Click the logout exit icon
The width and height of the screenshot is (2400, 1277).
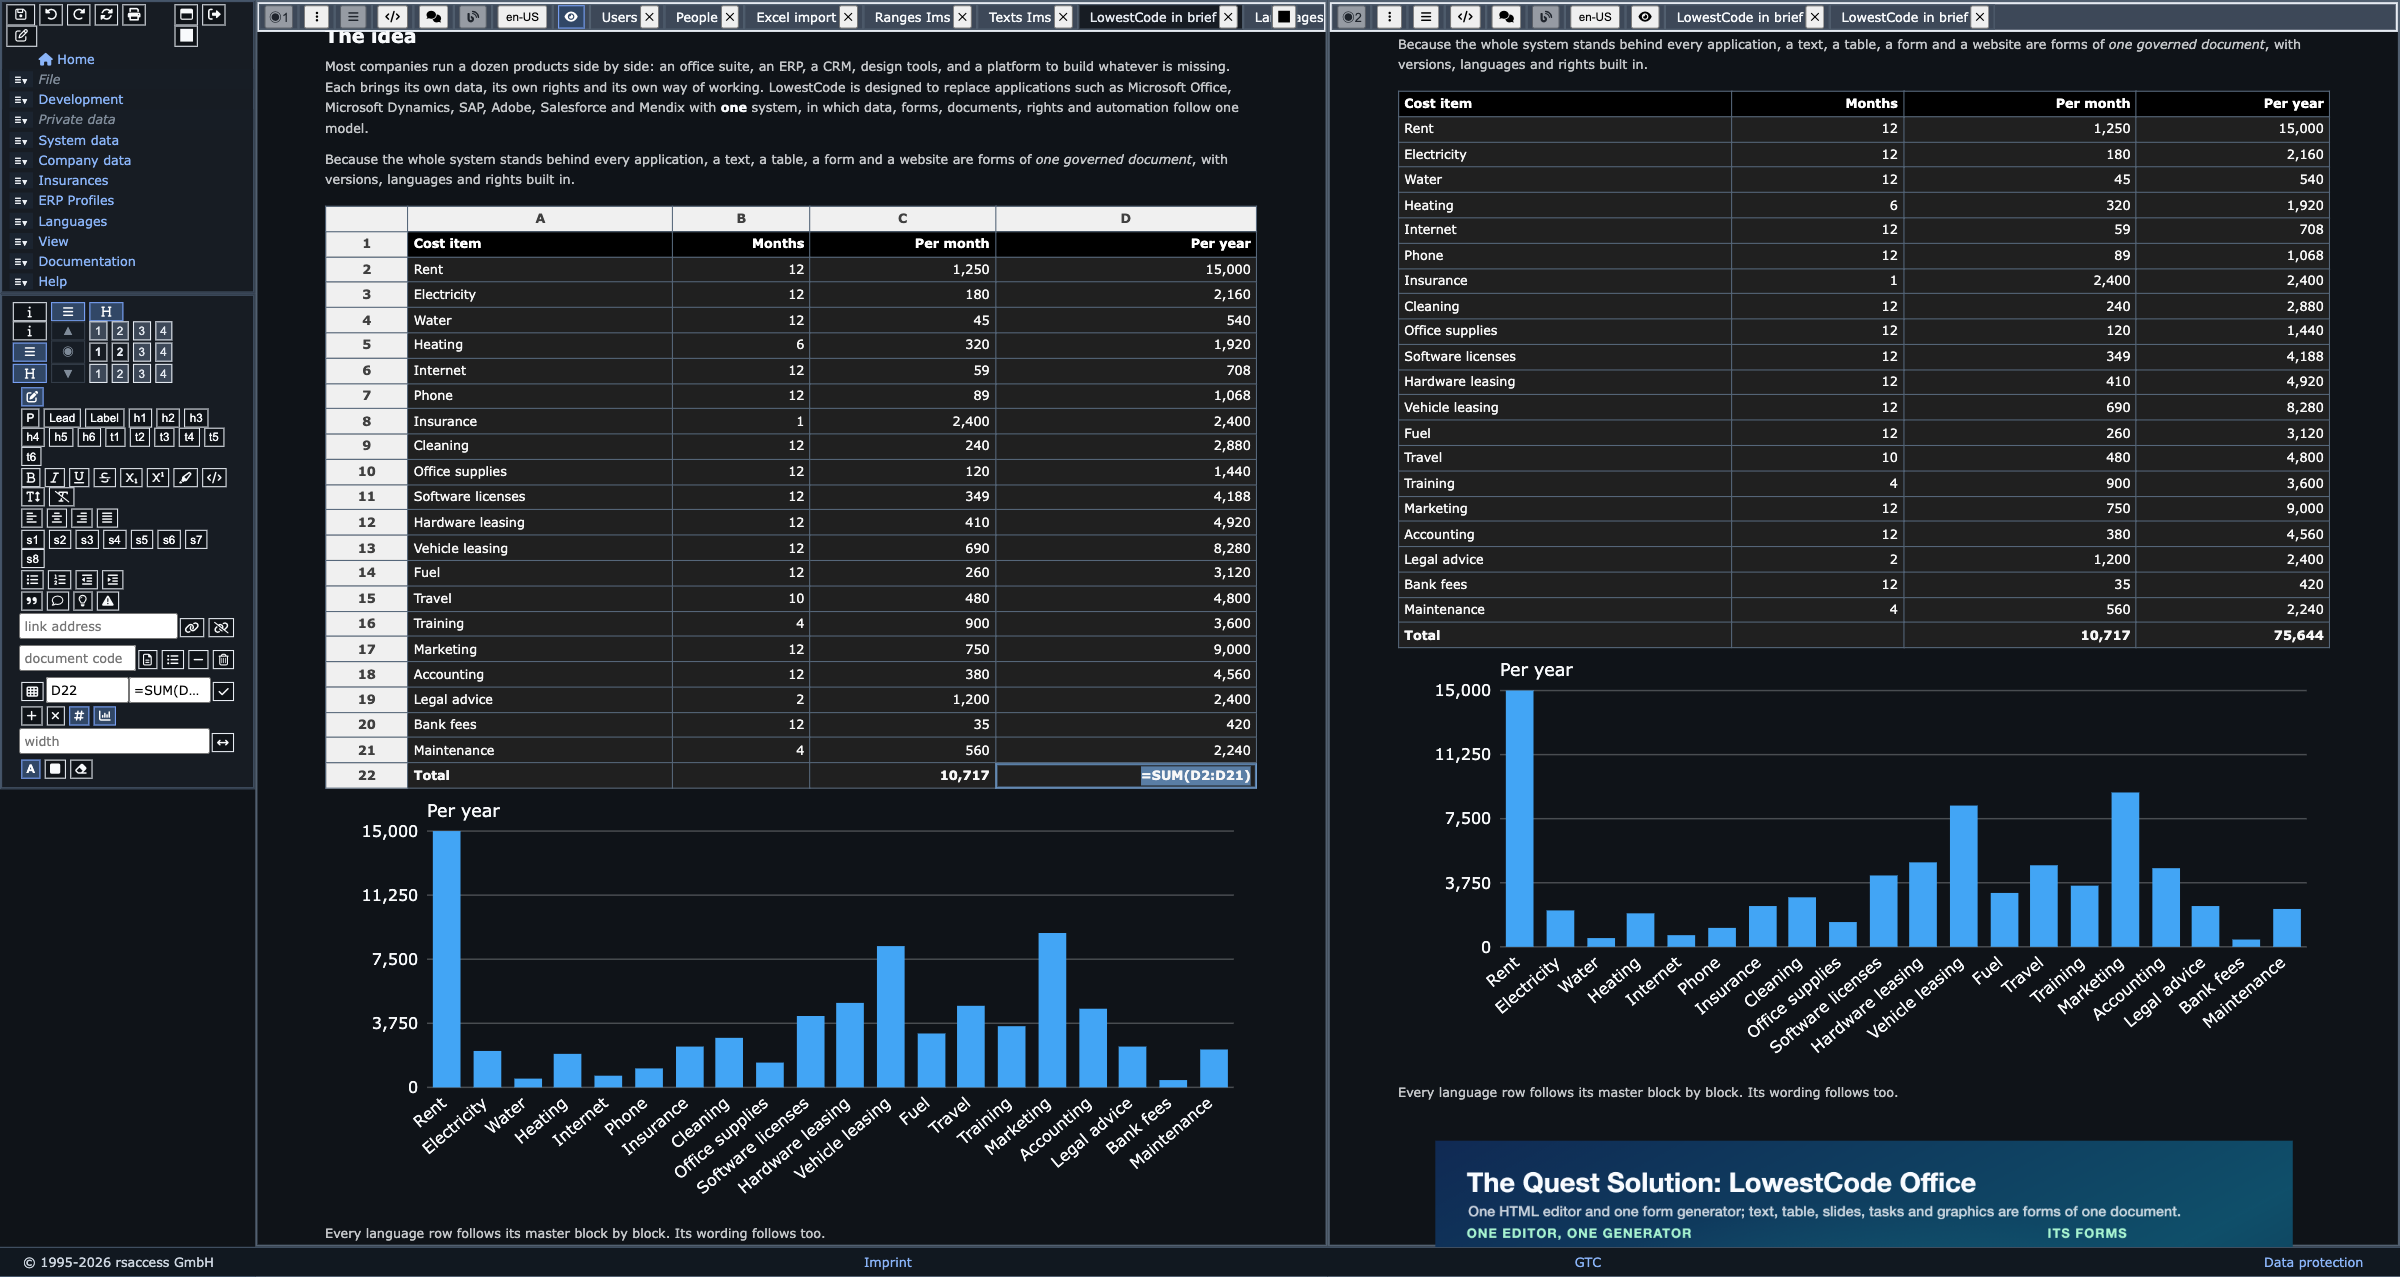click(214, 14)
